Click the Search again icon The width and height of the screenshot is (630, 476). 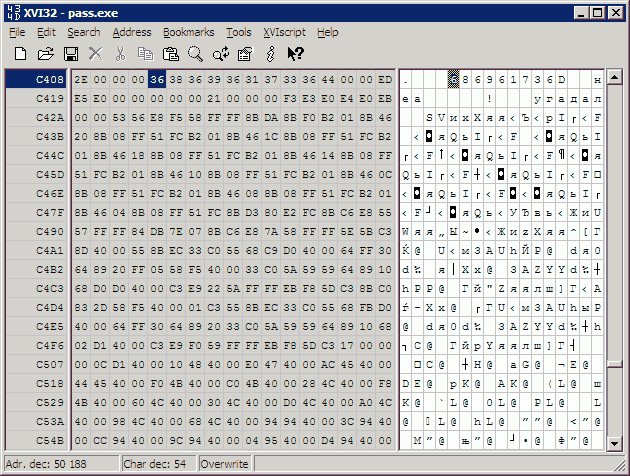point(220,53)
